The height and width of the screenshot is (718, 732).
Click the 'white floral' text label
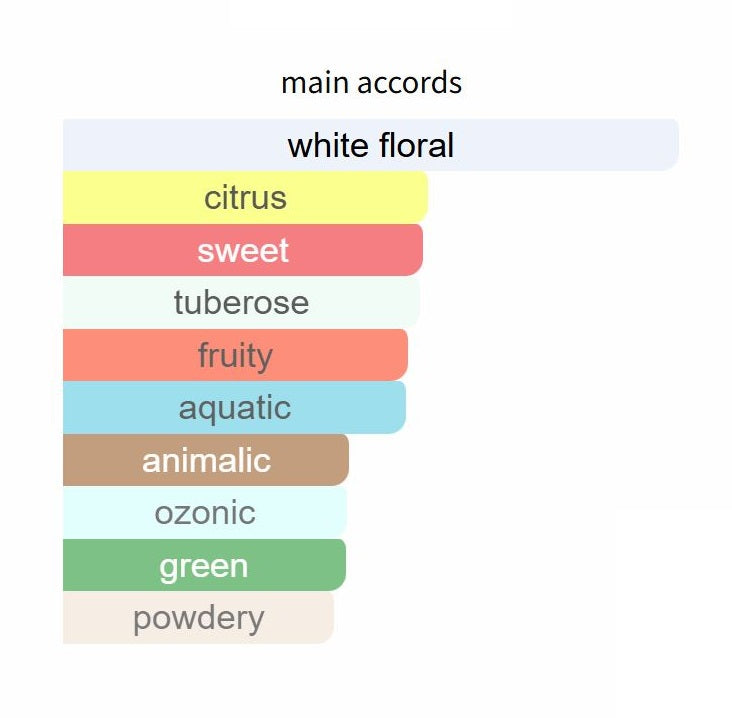(371, 146)
